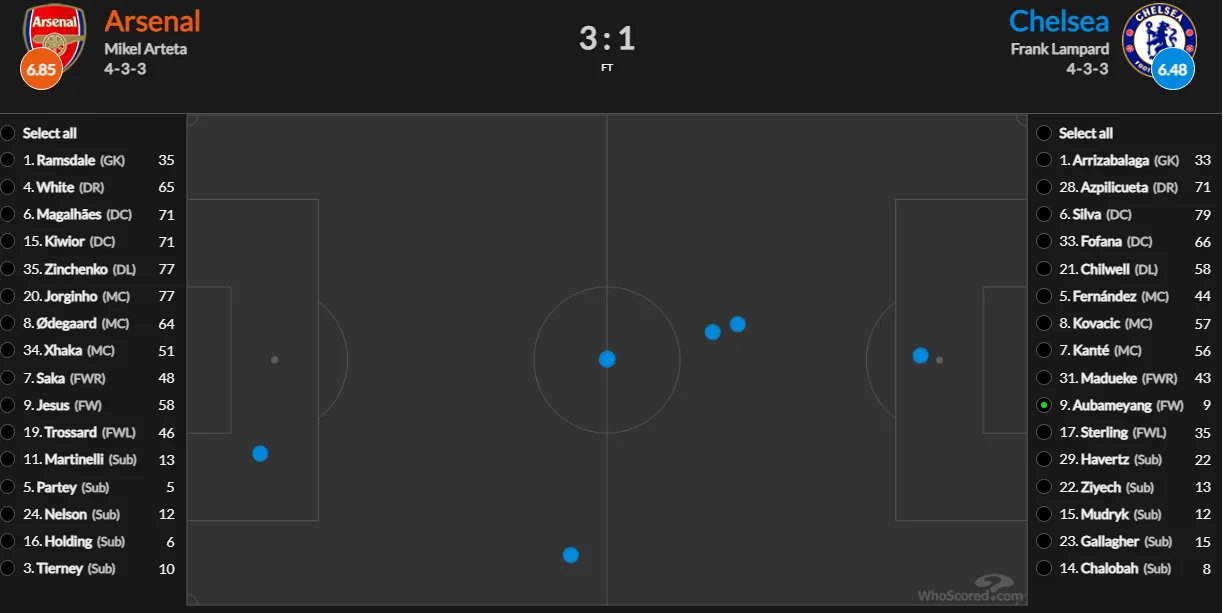The width and height of the screenshot is (1223, 613).
Task: Click the blue dot in left penalty area
Action: pos(260,453)
